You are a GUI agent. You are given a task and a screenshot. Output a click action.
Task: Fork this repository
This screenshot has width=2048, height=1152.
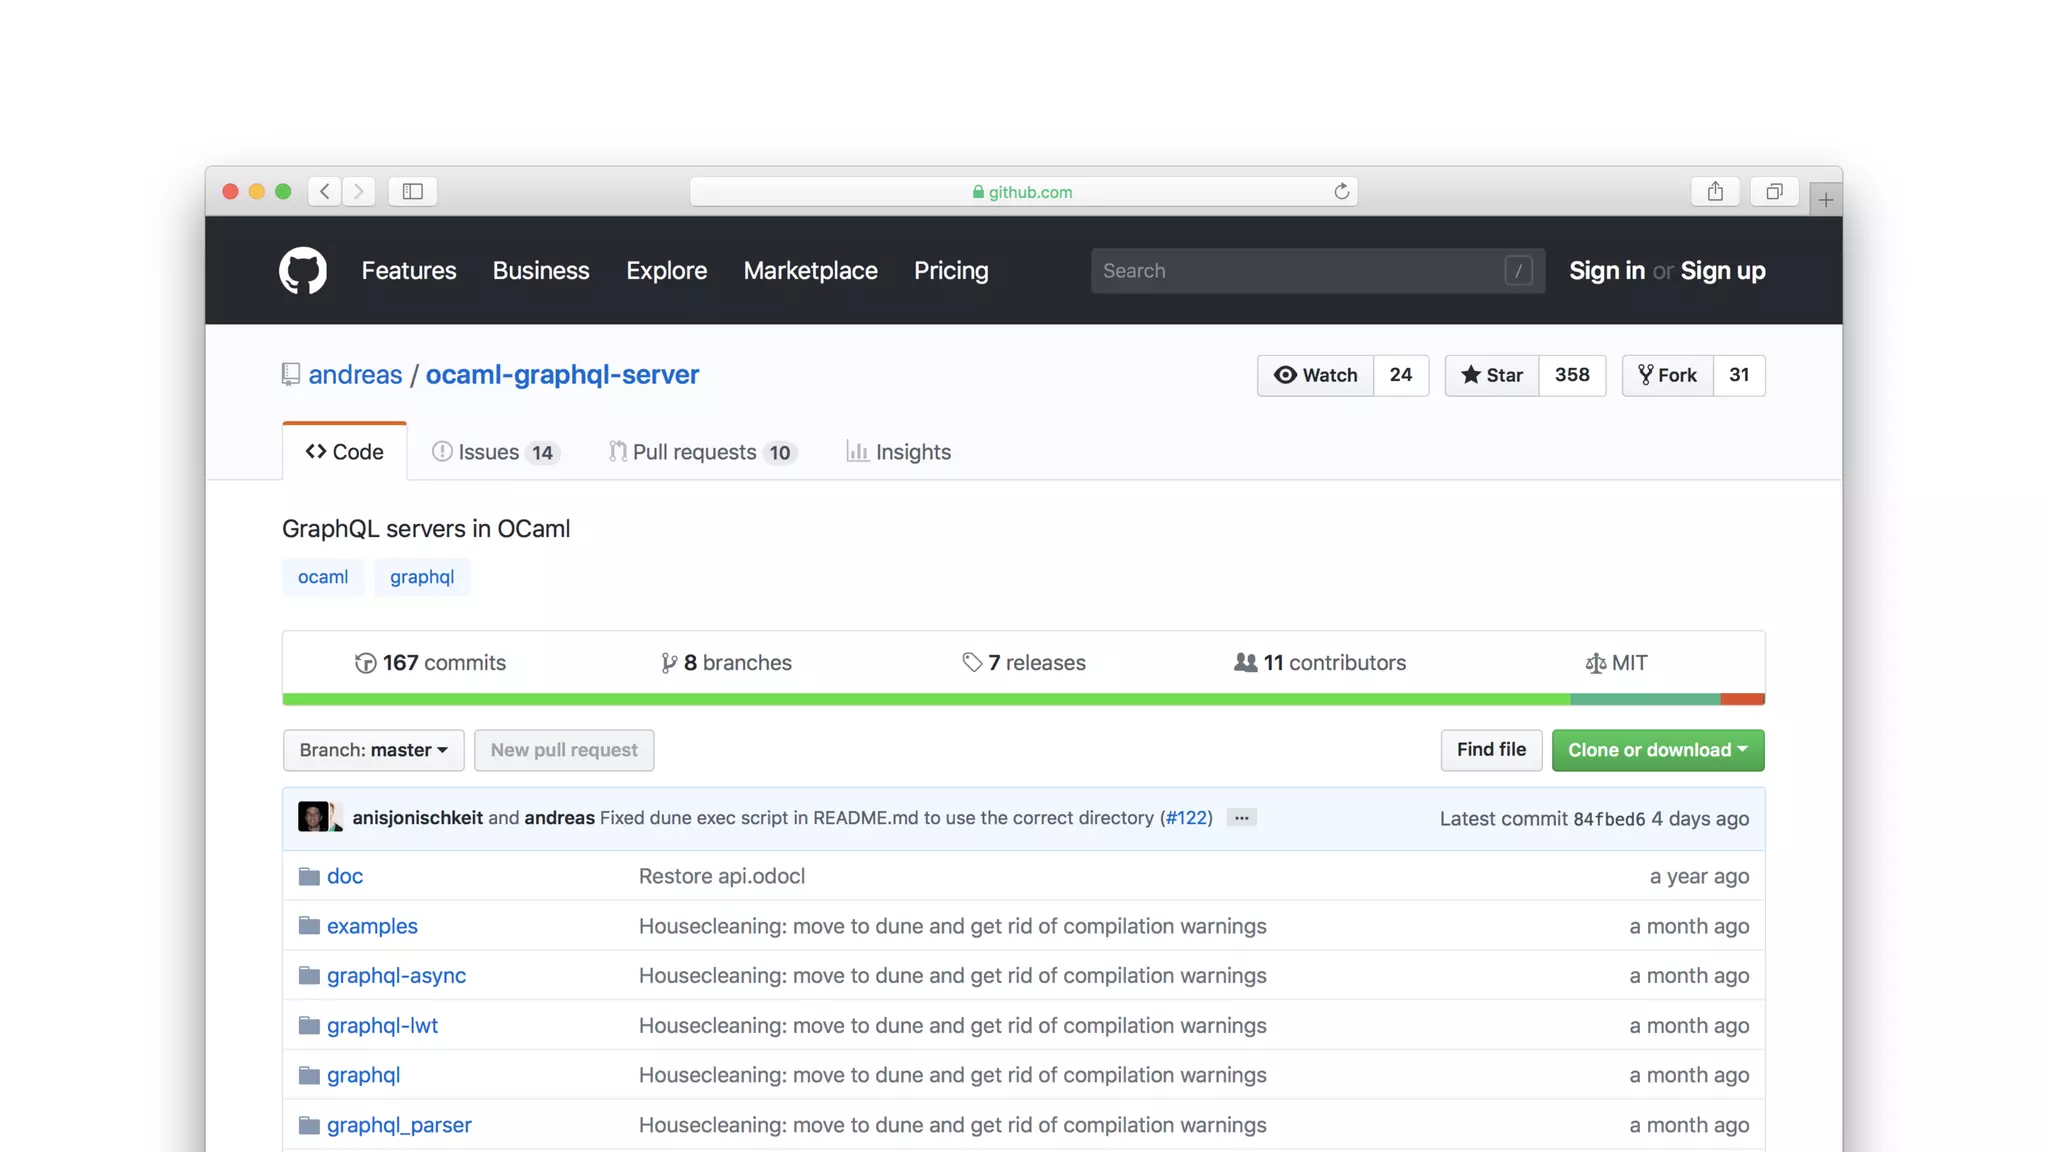pyautogui.click(x=1667, y=375)
